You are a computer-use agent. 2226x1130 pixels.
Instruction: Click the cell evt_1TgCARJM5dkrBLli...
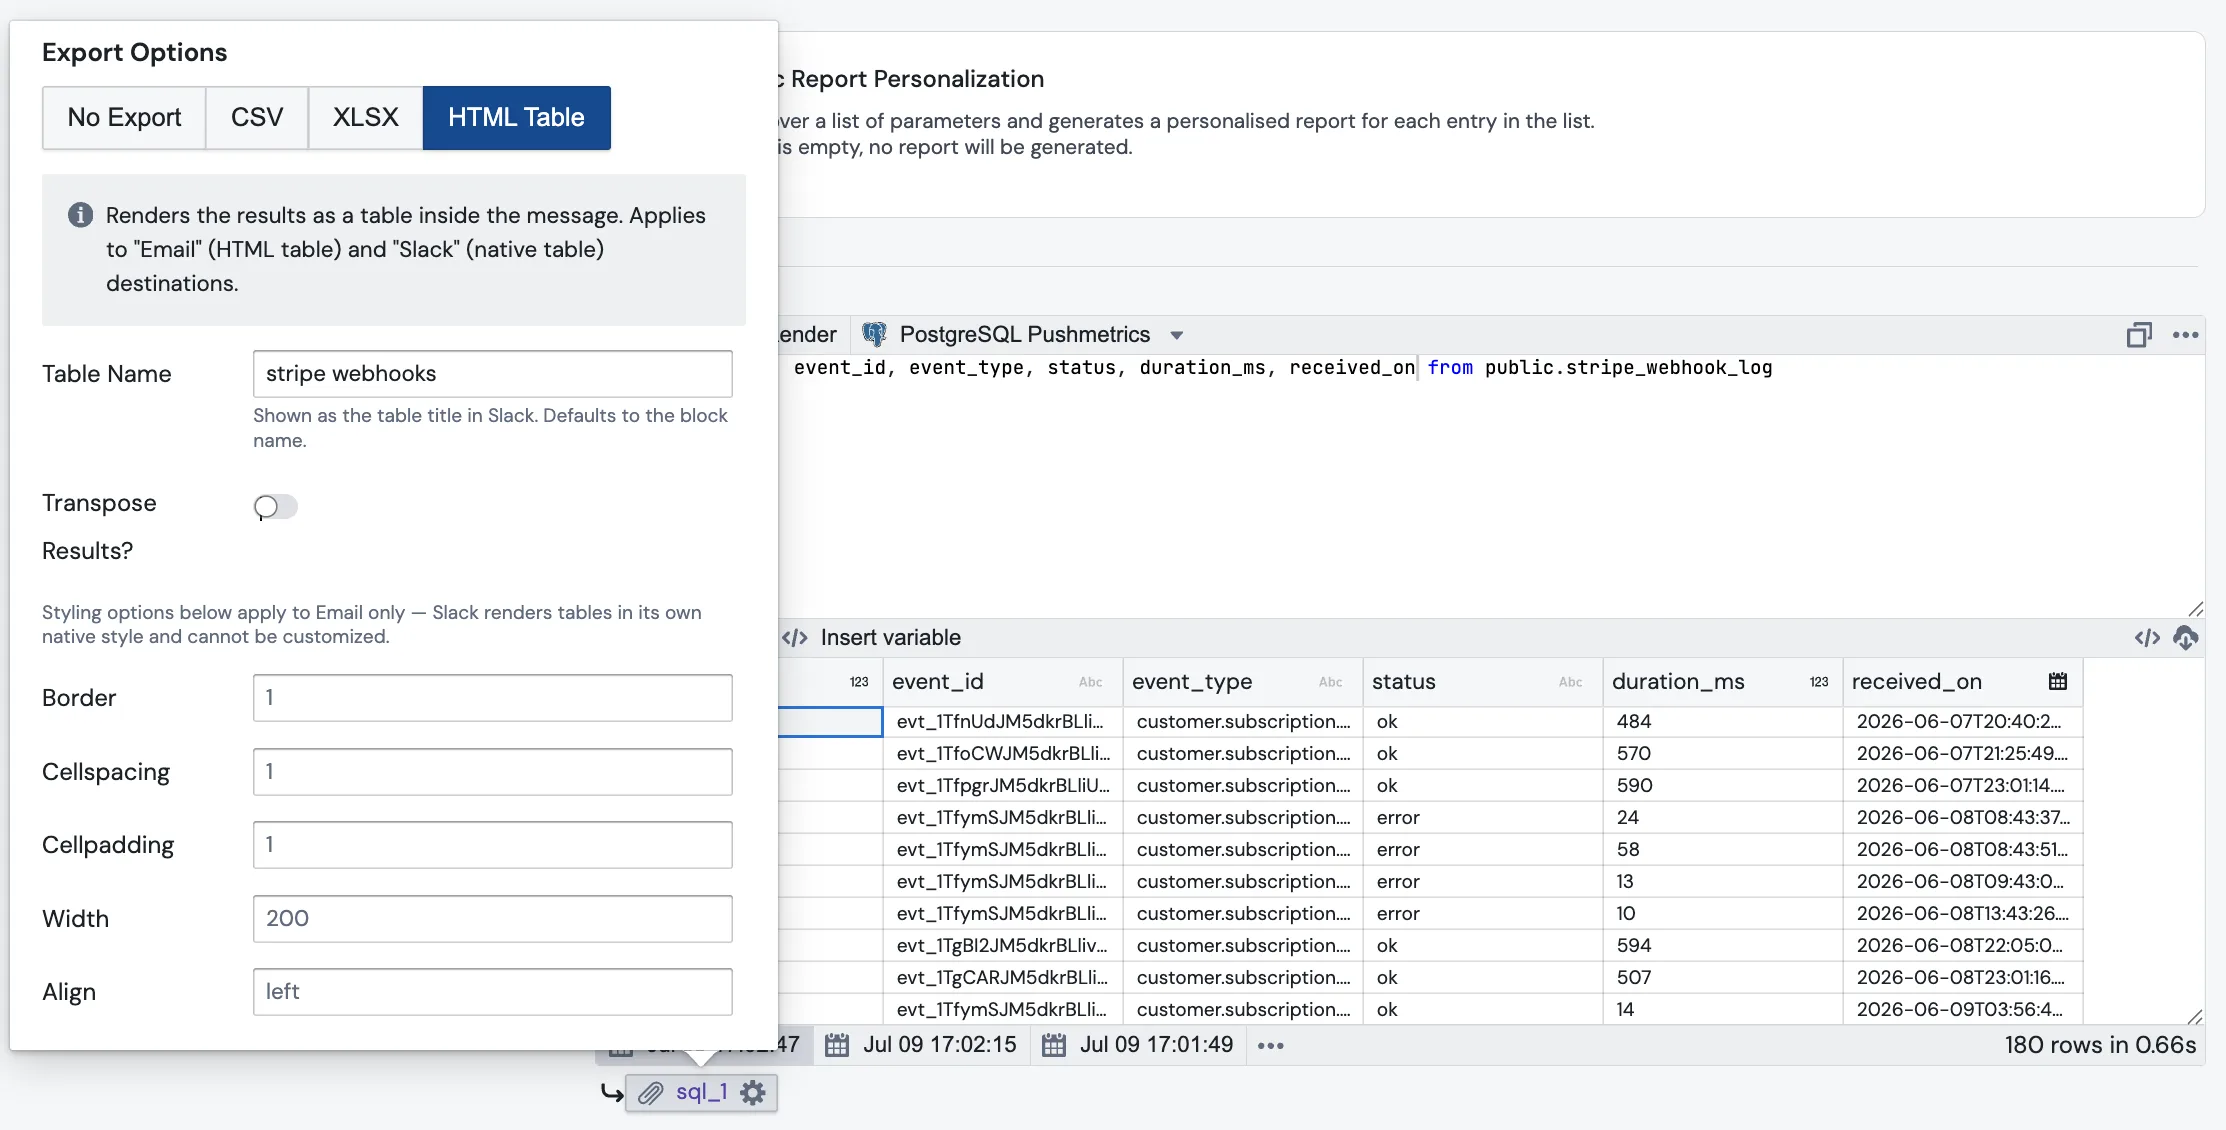pyautogui.click(x=1003, y=978)
